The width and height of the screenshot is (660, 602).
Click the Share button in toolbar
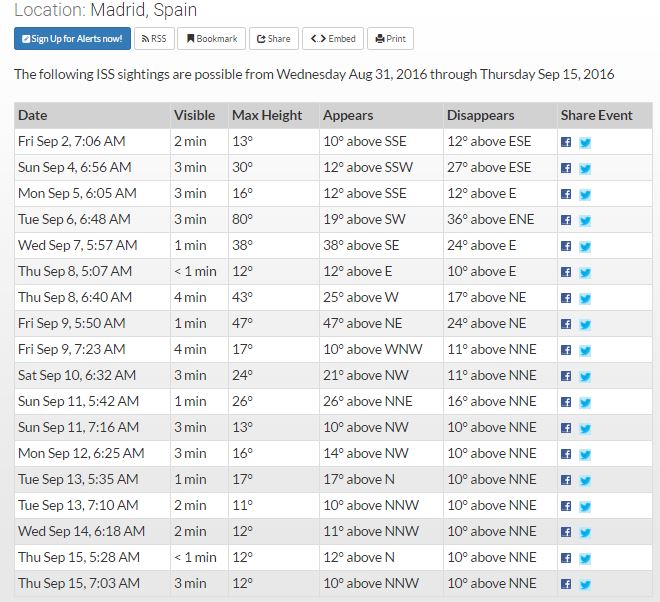[273, 39]
